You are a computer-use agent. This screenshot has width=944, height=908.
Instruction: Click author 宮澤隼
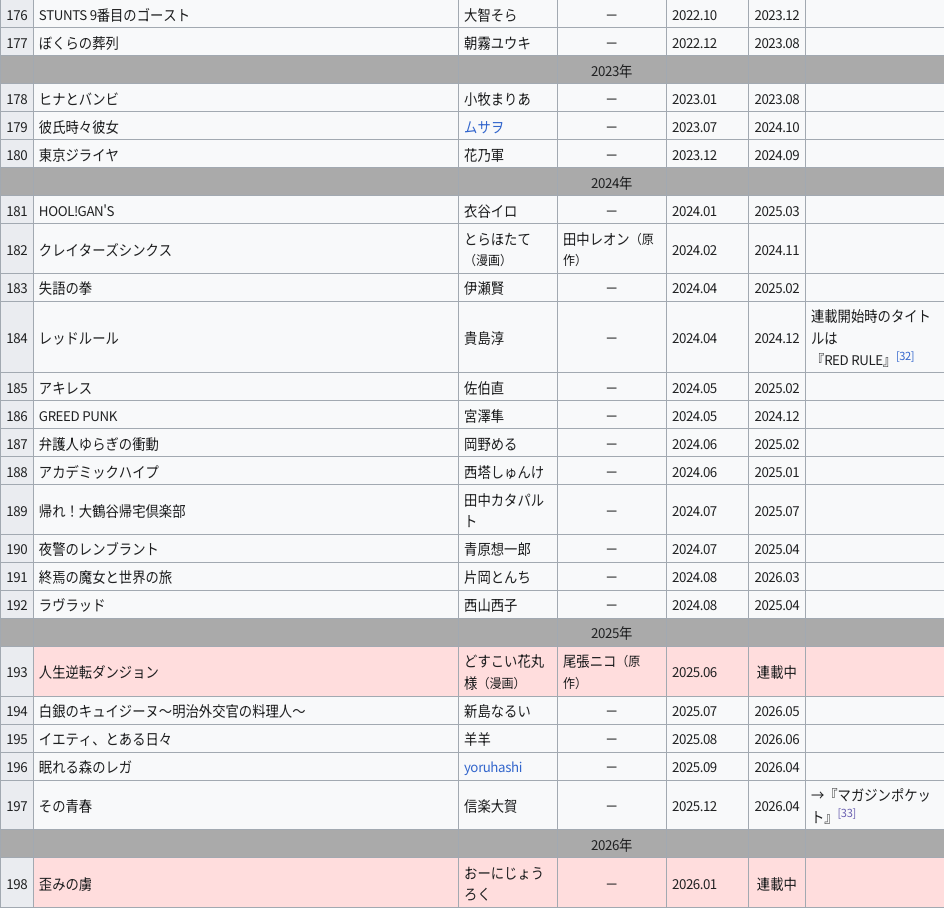coord(483,416)
